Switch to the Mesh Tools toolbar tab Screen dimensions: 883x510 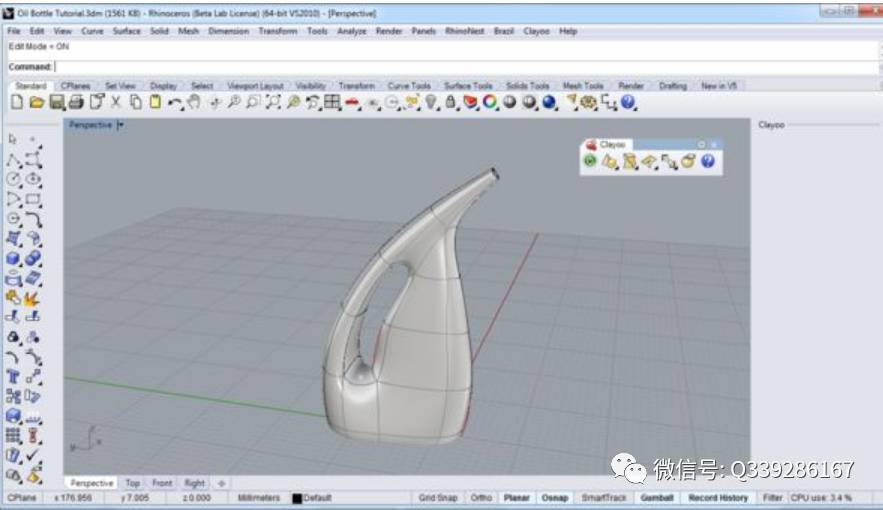click(583, 86)
